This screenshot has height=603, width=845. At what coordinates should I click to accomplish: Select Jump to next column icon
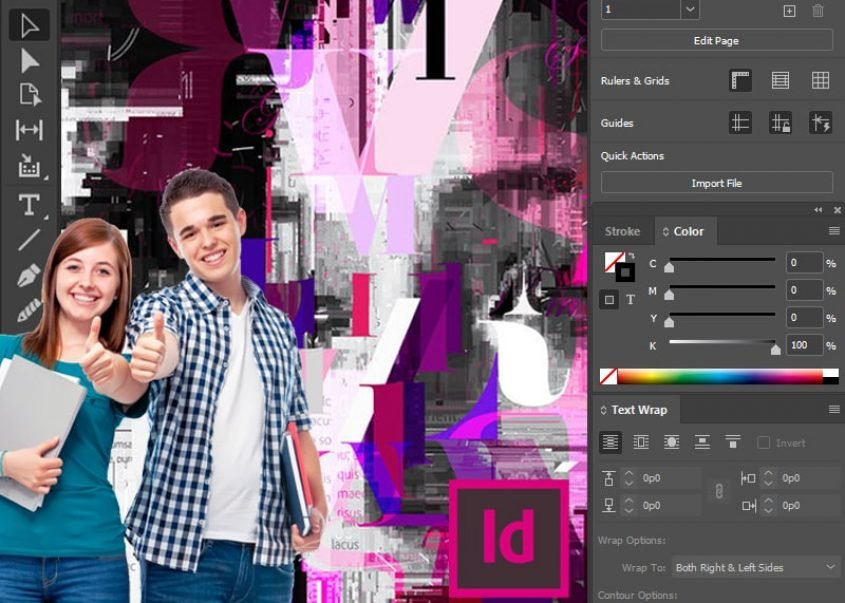pyautogui.click(x=732, y=442)
